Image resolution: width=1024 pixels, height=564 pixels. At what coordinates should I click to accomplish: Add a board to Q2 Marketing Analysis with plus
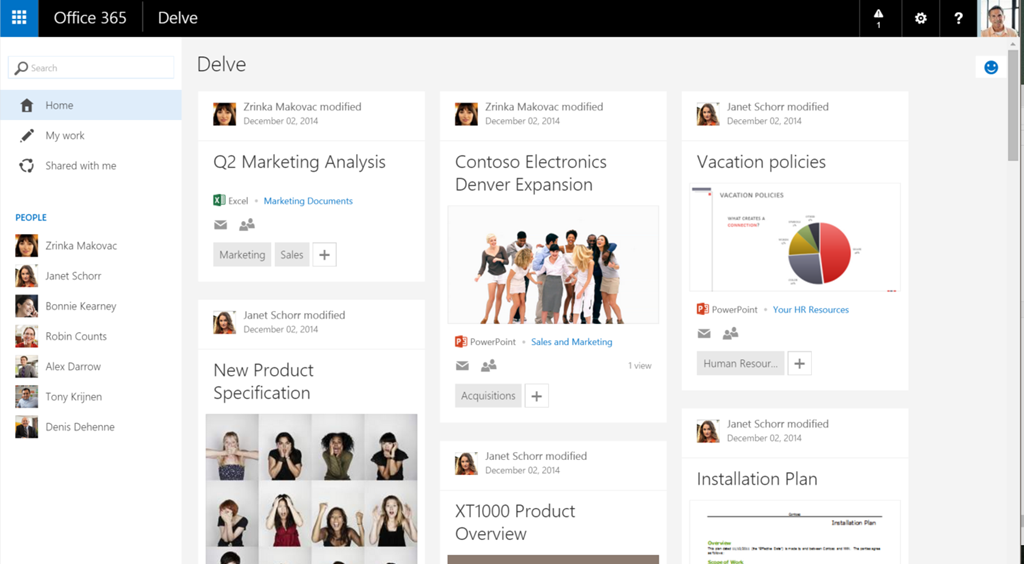[x=325, y=255]
